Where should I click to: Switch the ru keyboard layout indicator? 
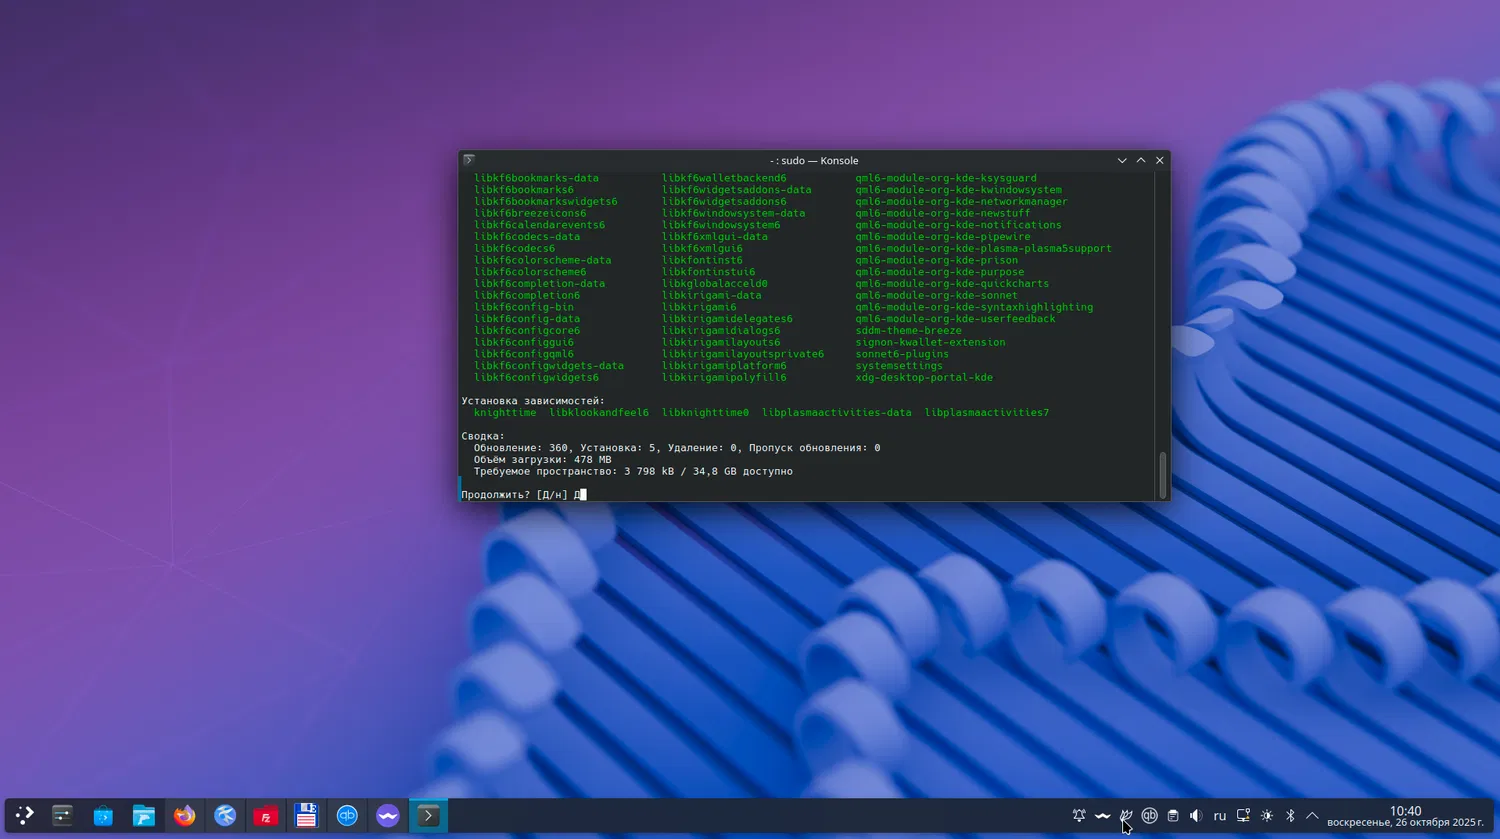coord(1220,816)
